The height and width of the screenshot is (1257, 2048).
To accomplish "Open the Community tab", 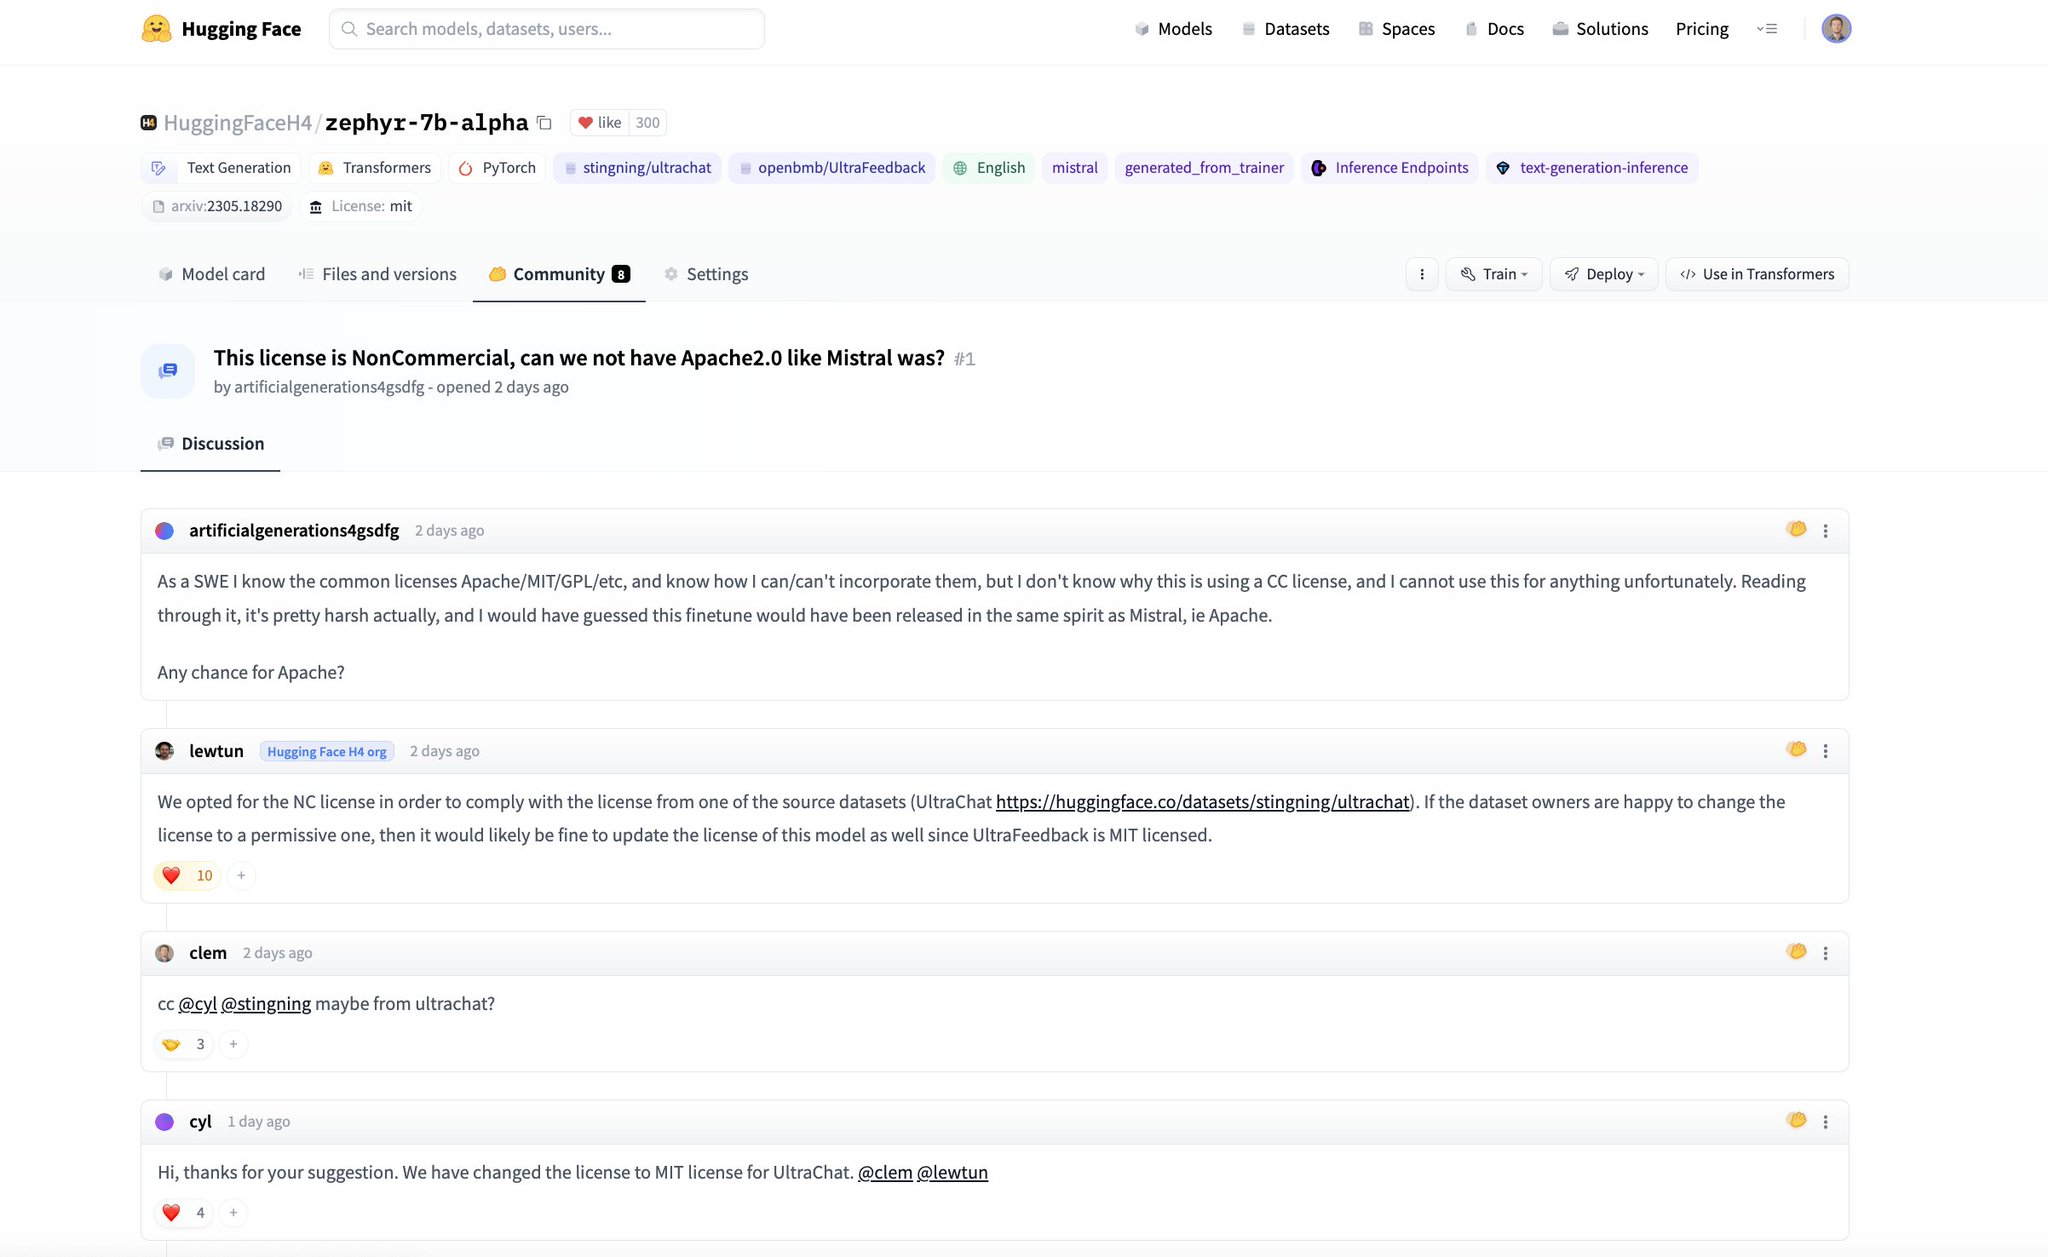I will pyautogui.click(x=559, y=274).
